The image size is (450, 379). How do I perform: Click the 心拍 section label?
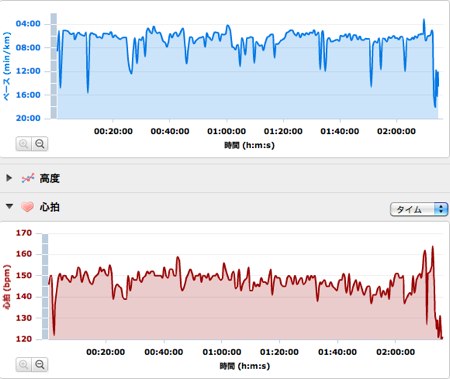point(50,207)
